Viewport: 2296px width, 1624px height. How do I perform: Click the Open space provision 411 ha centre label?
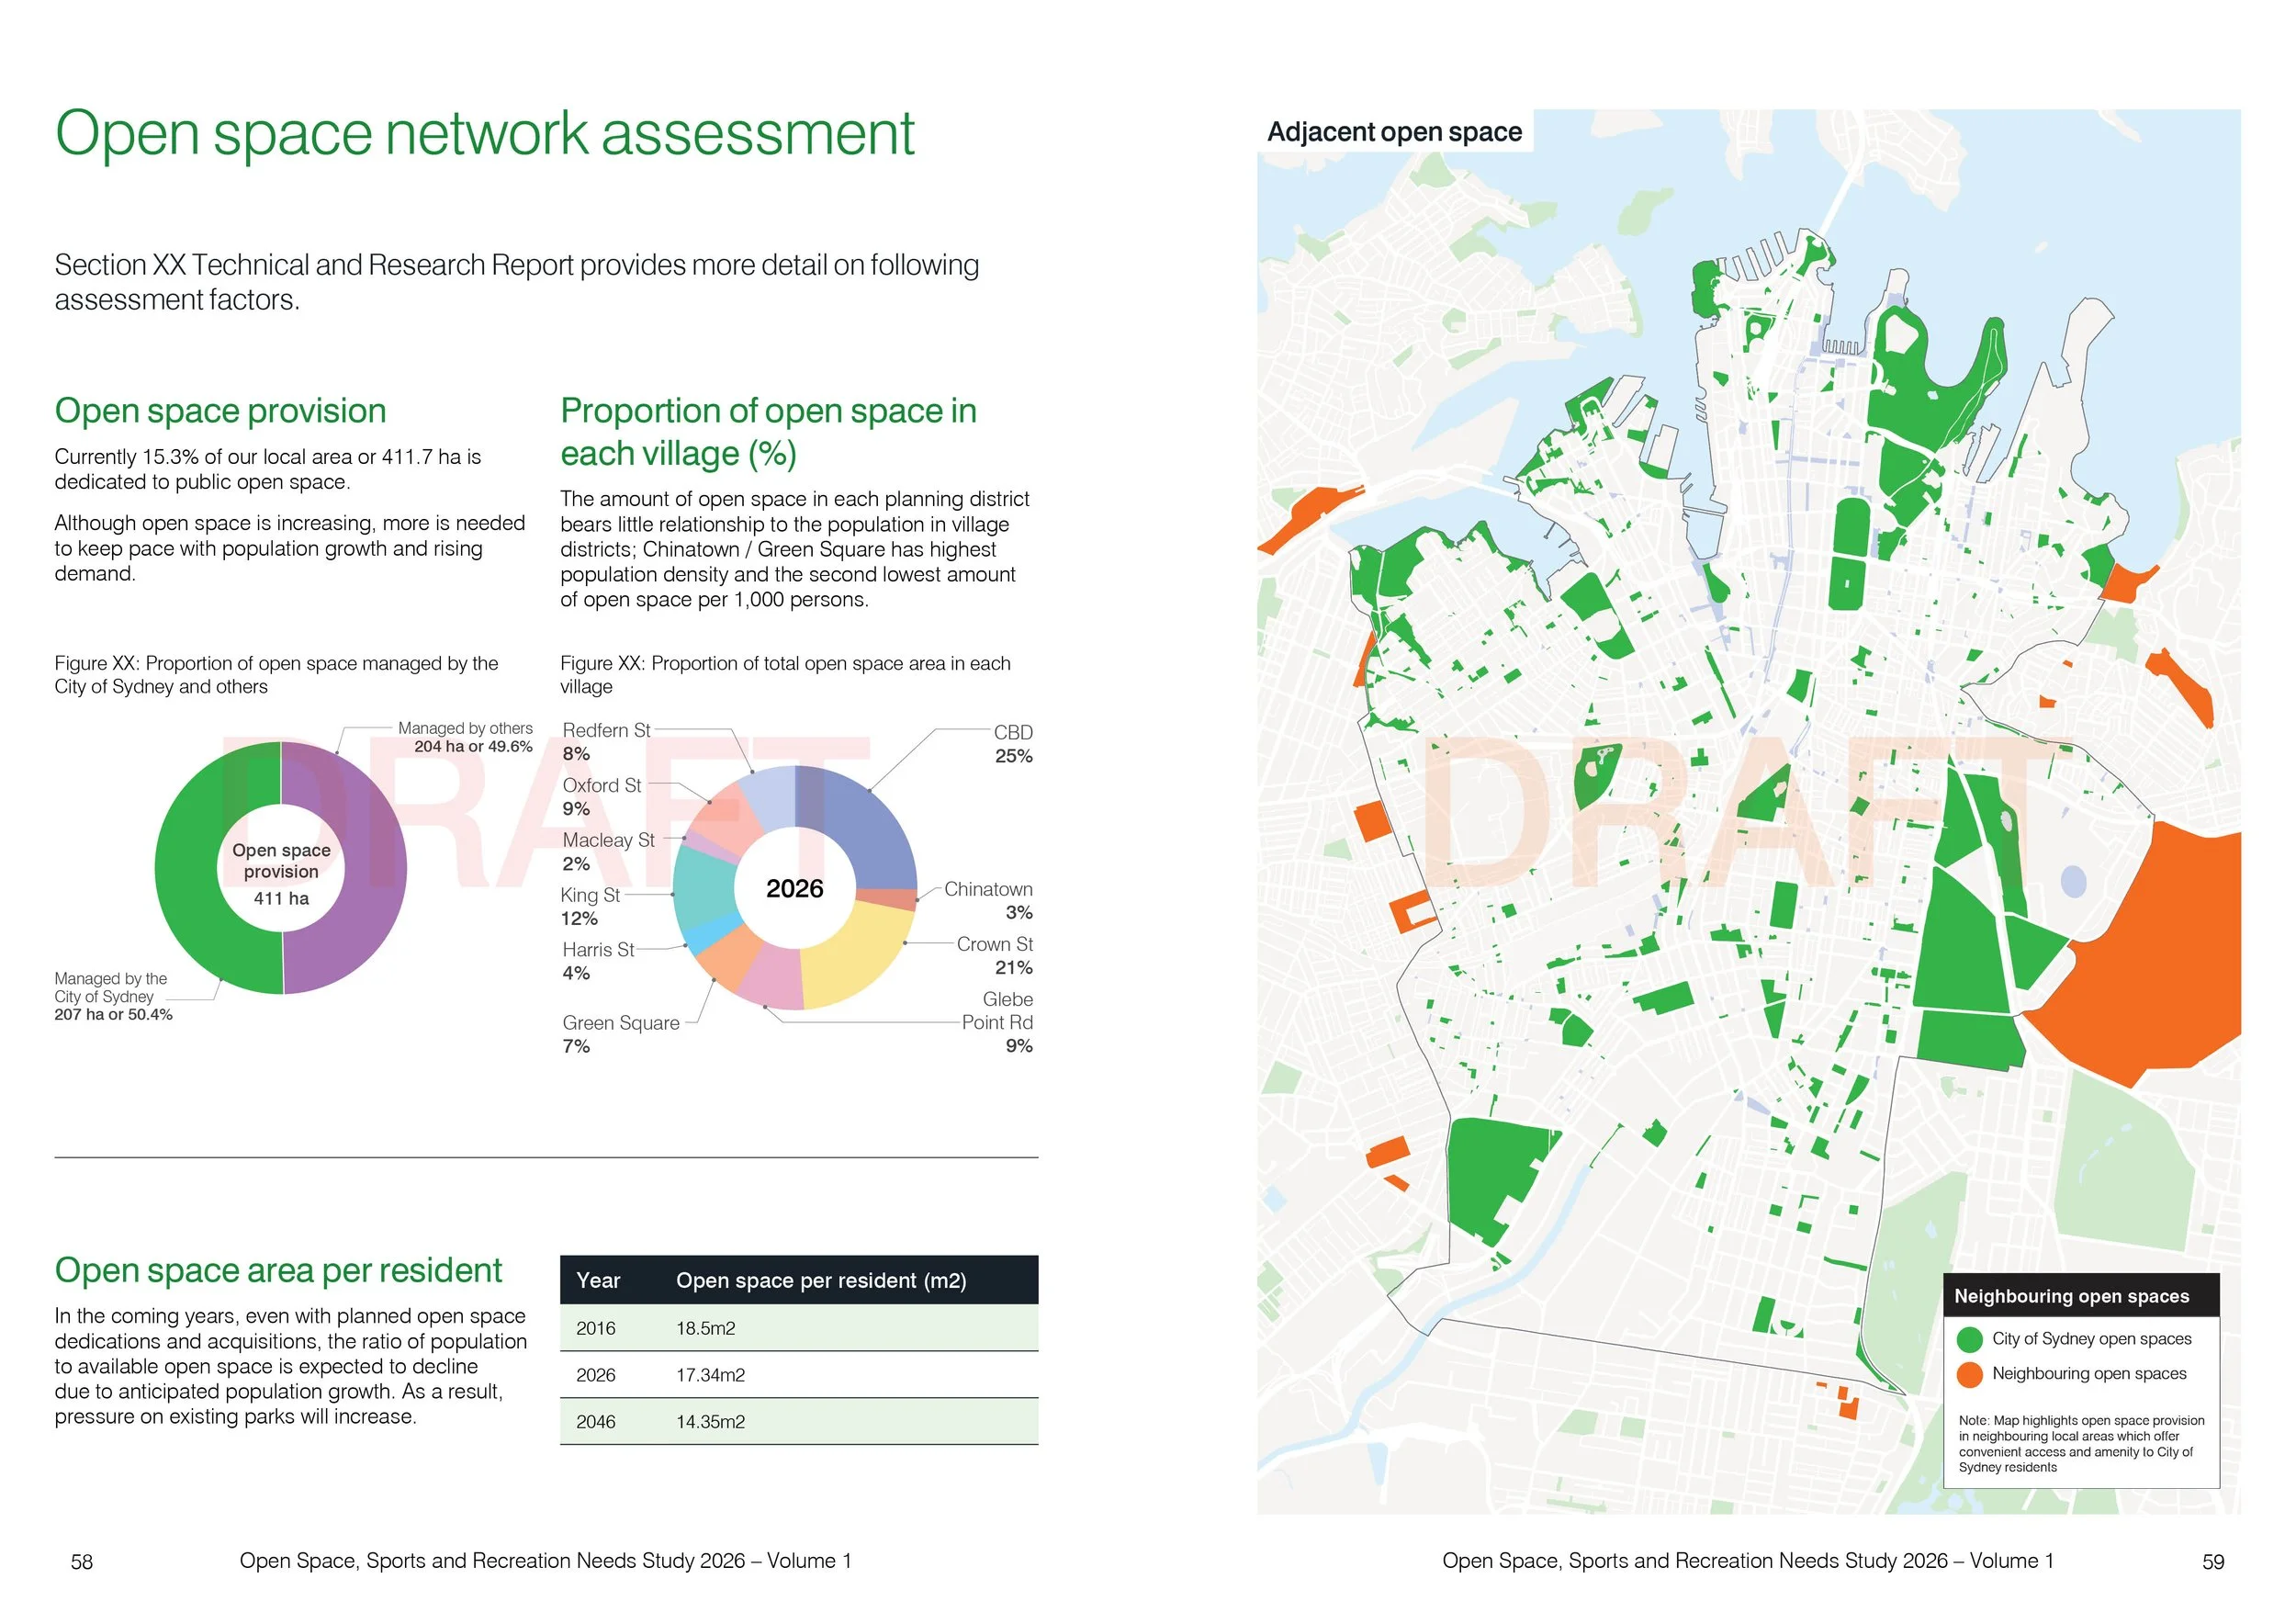(281, 872)
